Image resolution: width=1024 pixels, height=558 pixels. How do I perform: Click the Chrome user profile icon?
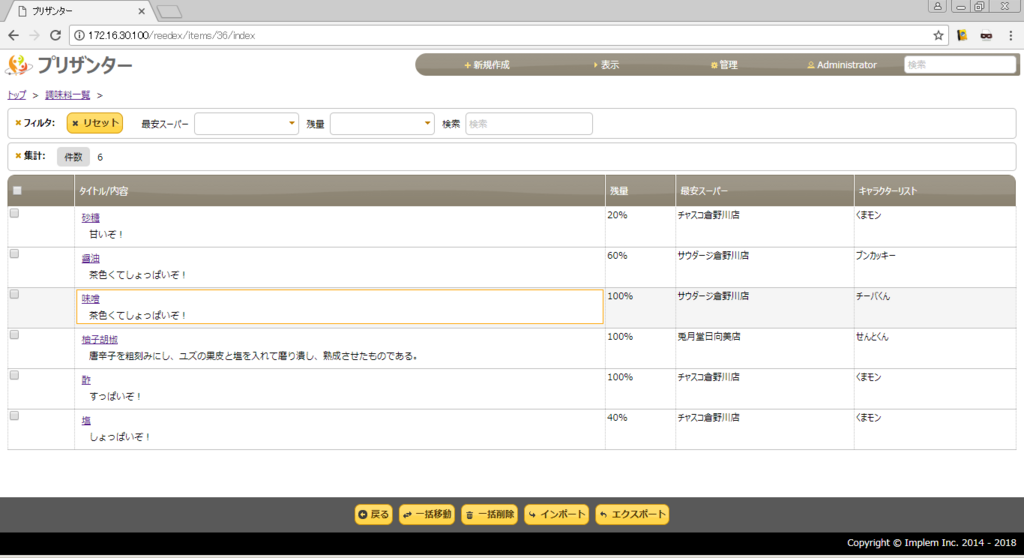coord(937,6)
